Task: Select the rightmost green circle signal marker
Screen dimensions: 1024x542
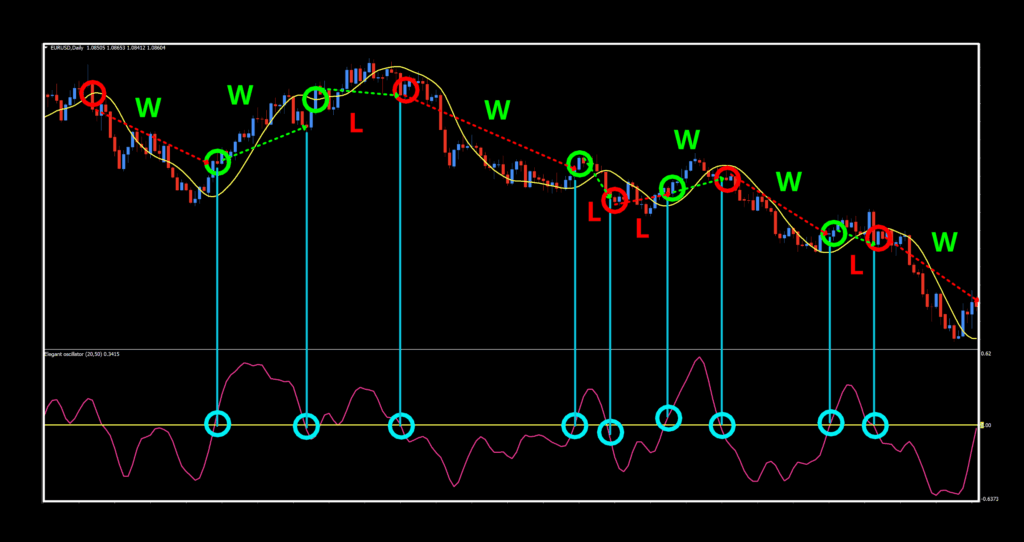Action: (x=833, y=233)
